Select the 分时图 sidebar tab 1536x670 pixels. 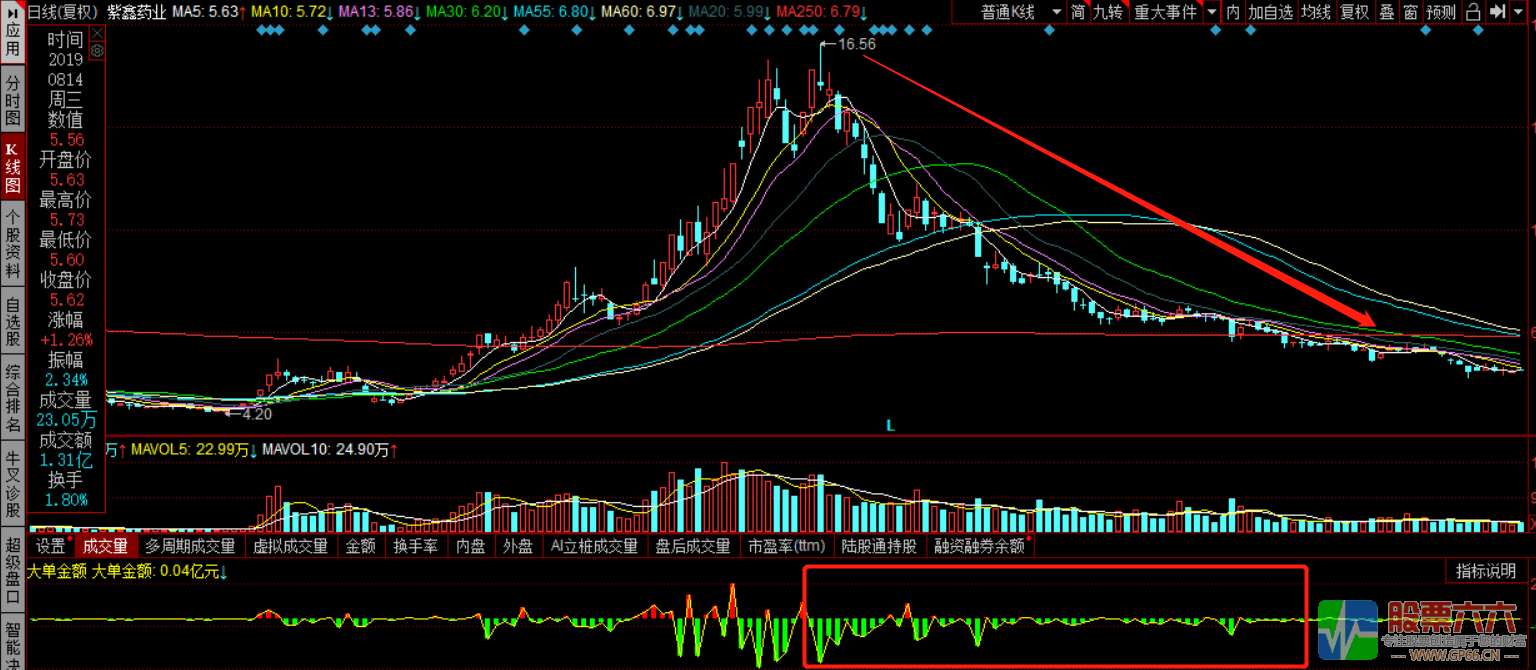click(12, 99)
